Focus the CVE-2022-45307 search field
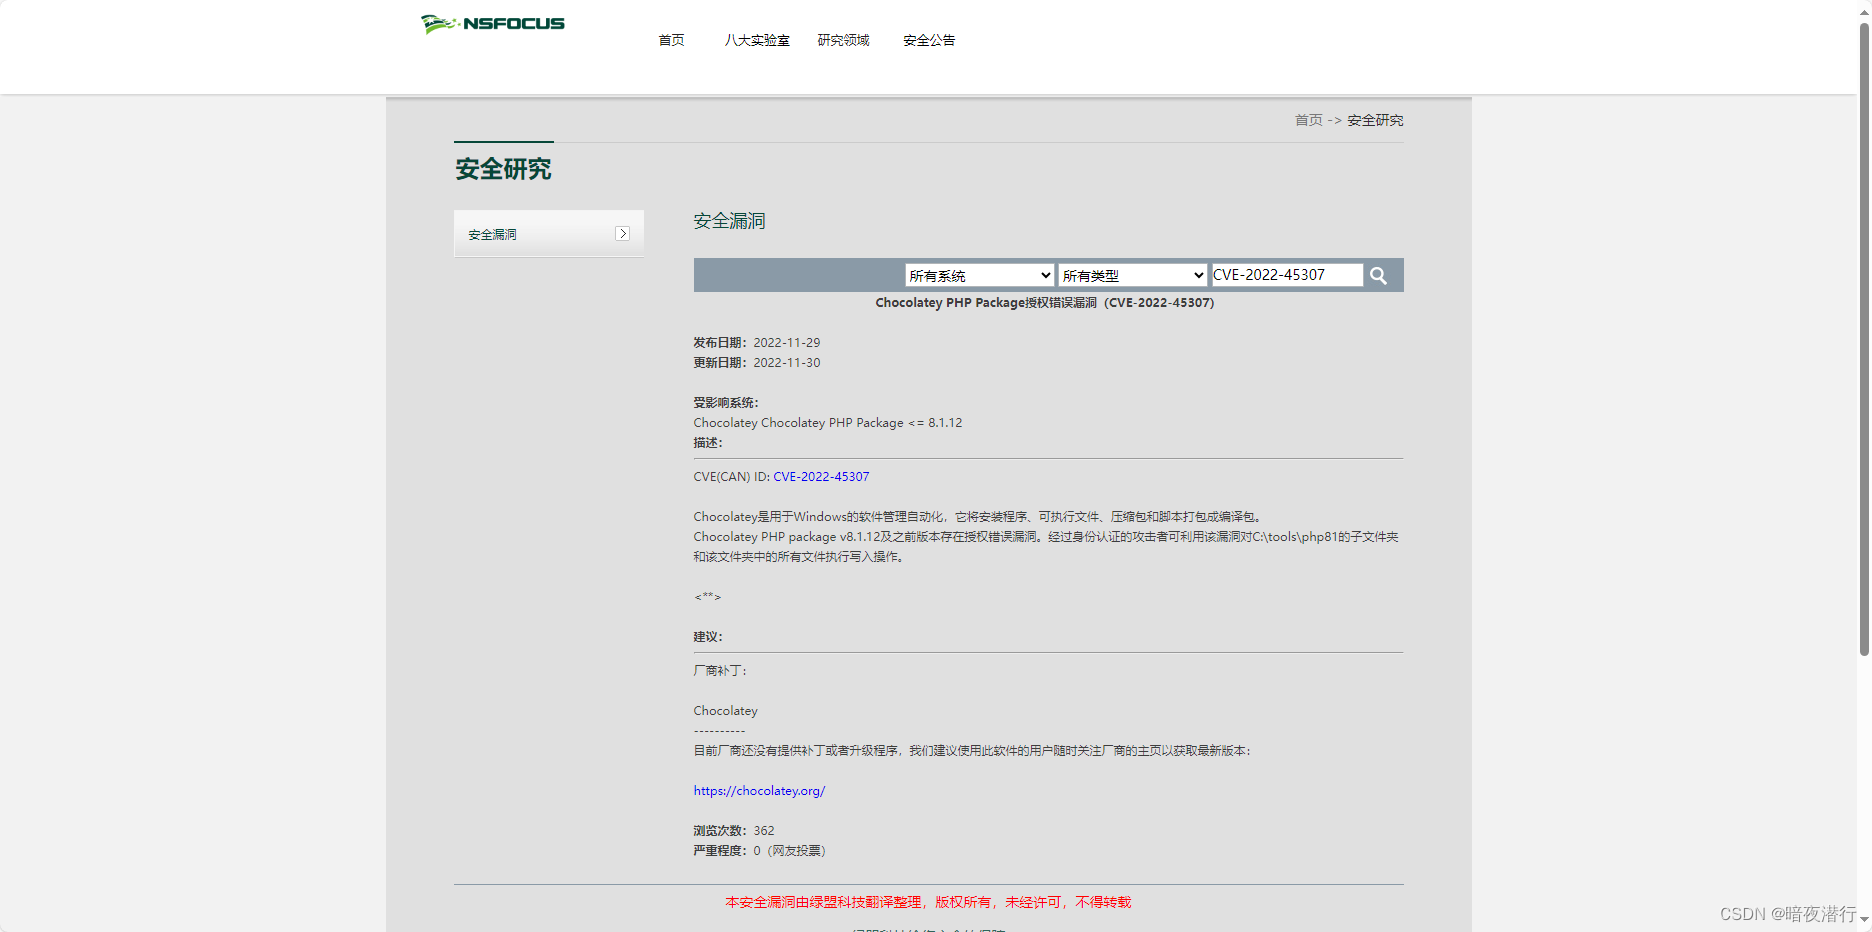 [x=1287, y=275]
